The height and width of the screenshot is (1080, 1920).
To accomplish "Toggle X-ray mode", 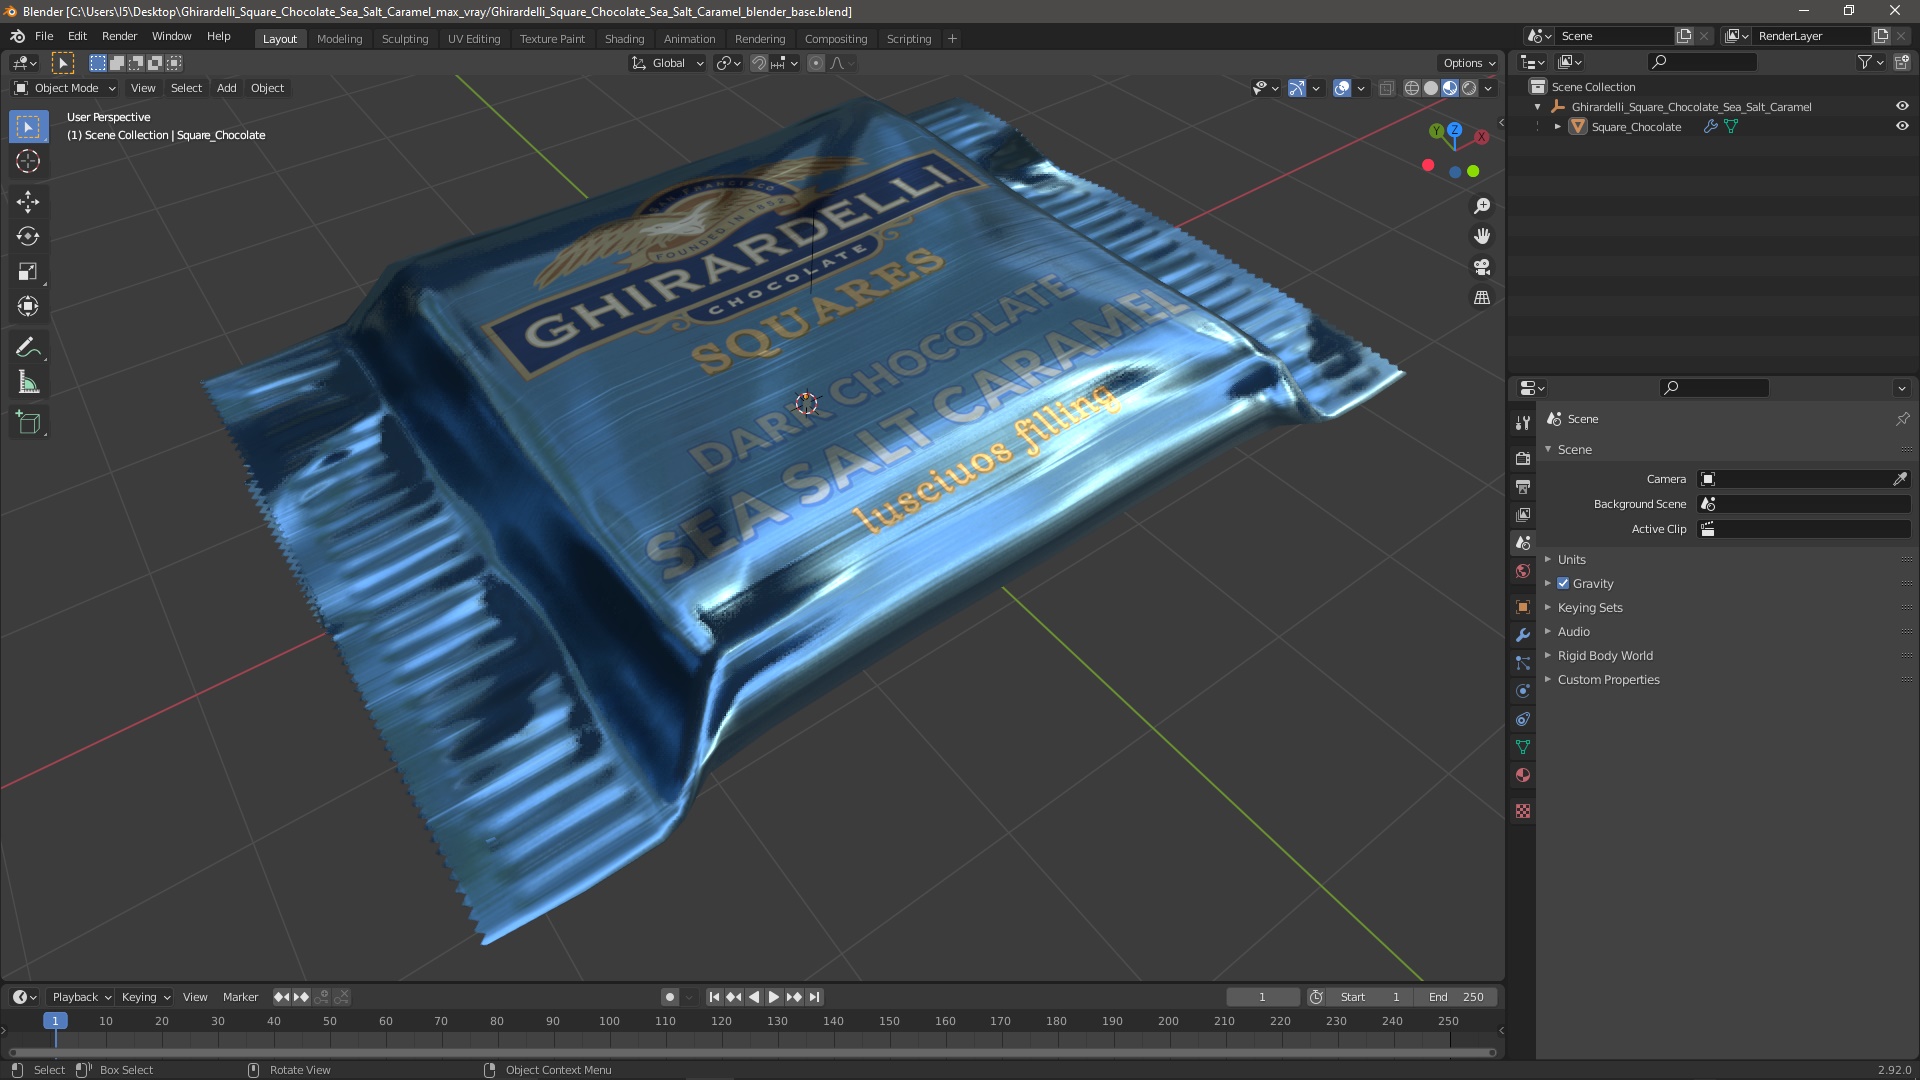I will pos(1386,88).
